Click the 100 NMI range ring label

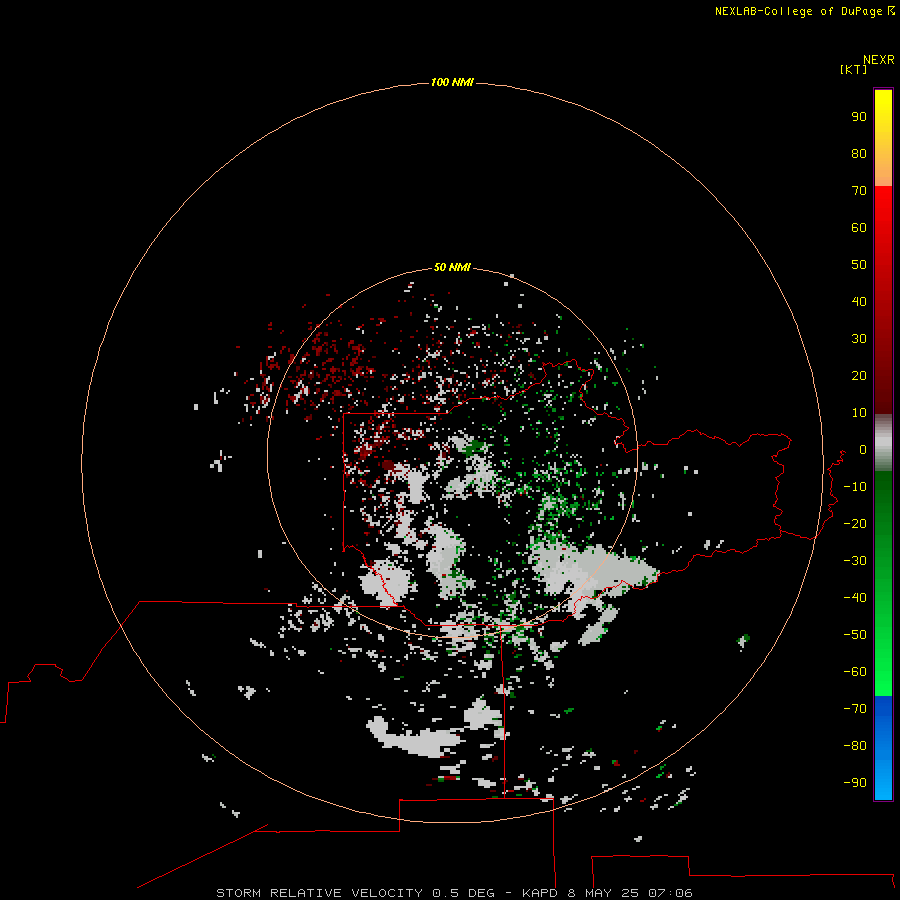pyautogui.click(x=452, y=82)
